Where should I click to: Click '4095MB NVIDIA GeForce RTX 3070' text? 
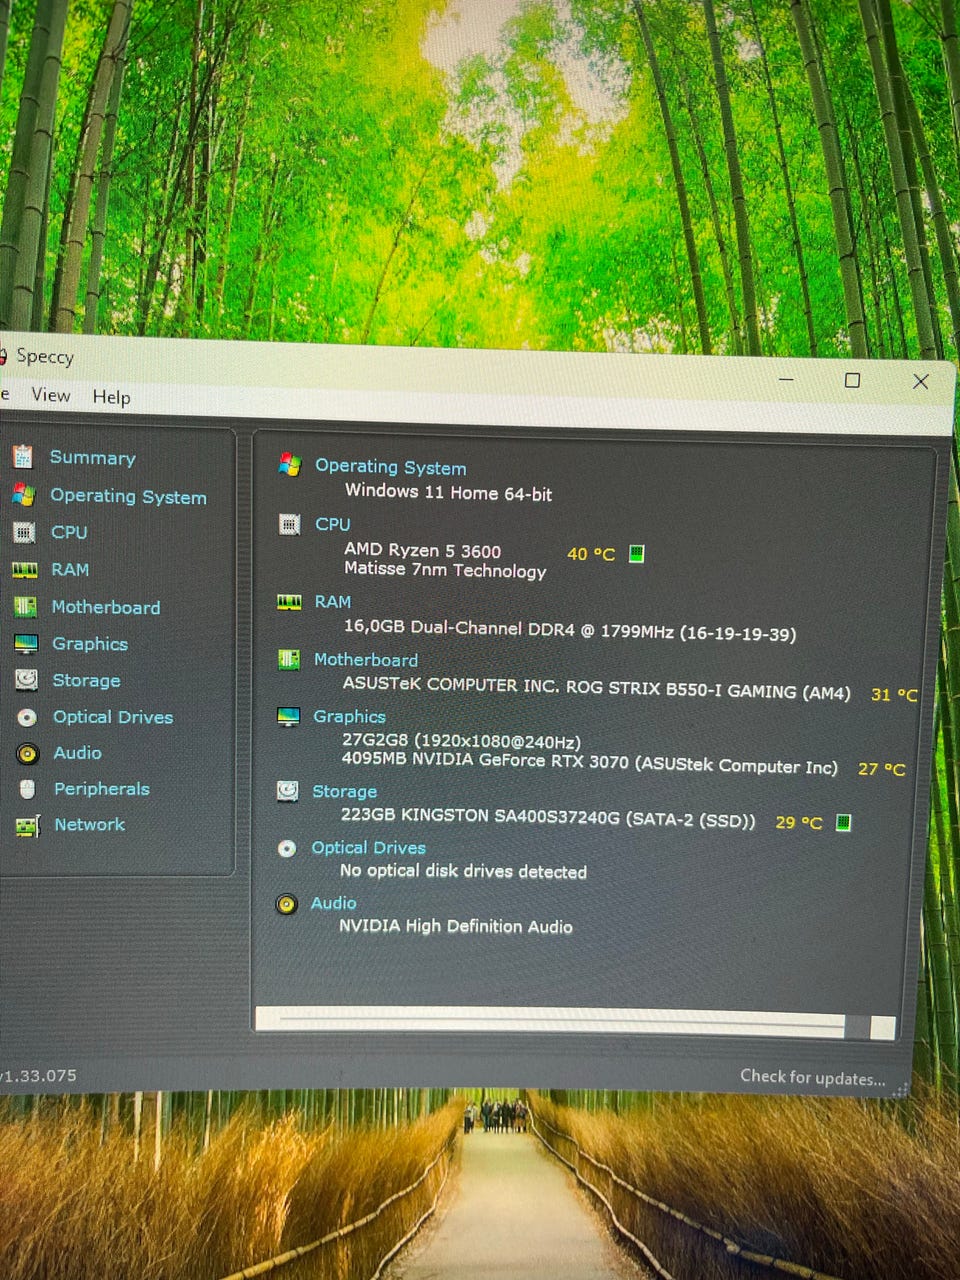[589, 763]
